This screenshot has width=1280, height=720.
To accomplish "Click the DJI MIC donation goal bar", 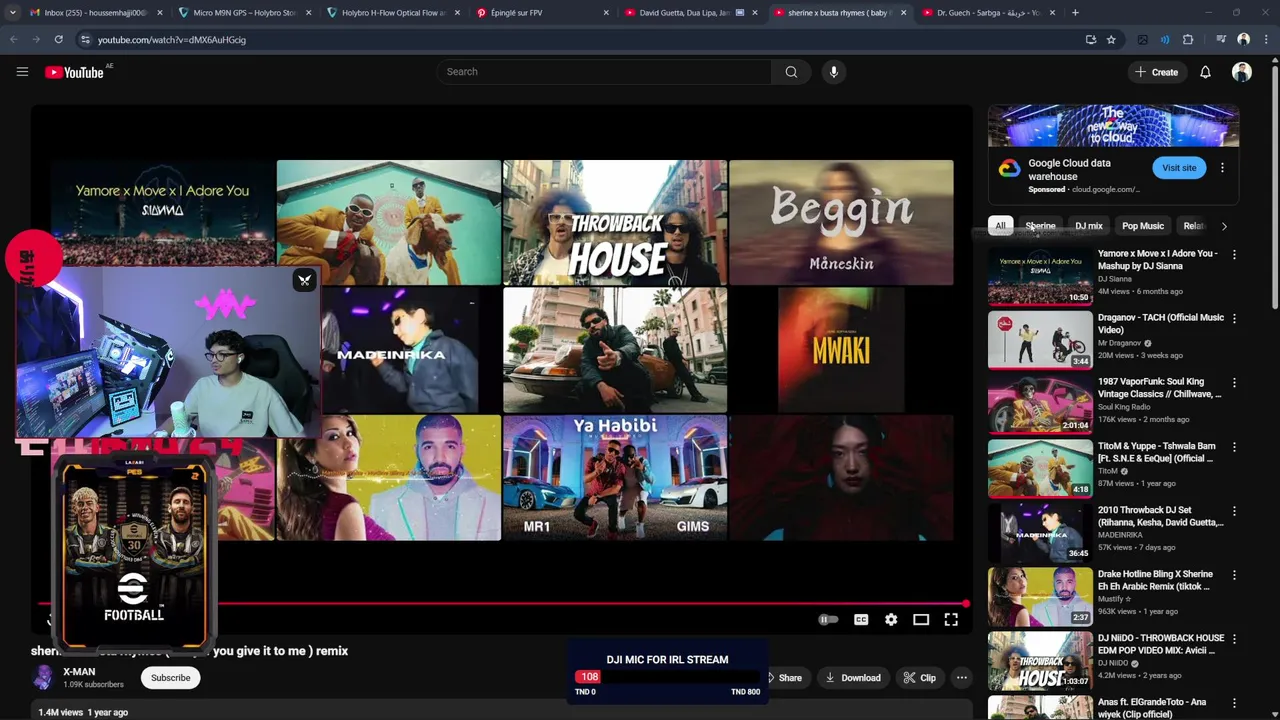I will click(667, 677).
